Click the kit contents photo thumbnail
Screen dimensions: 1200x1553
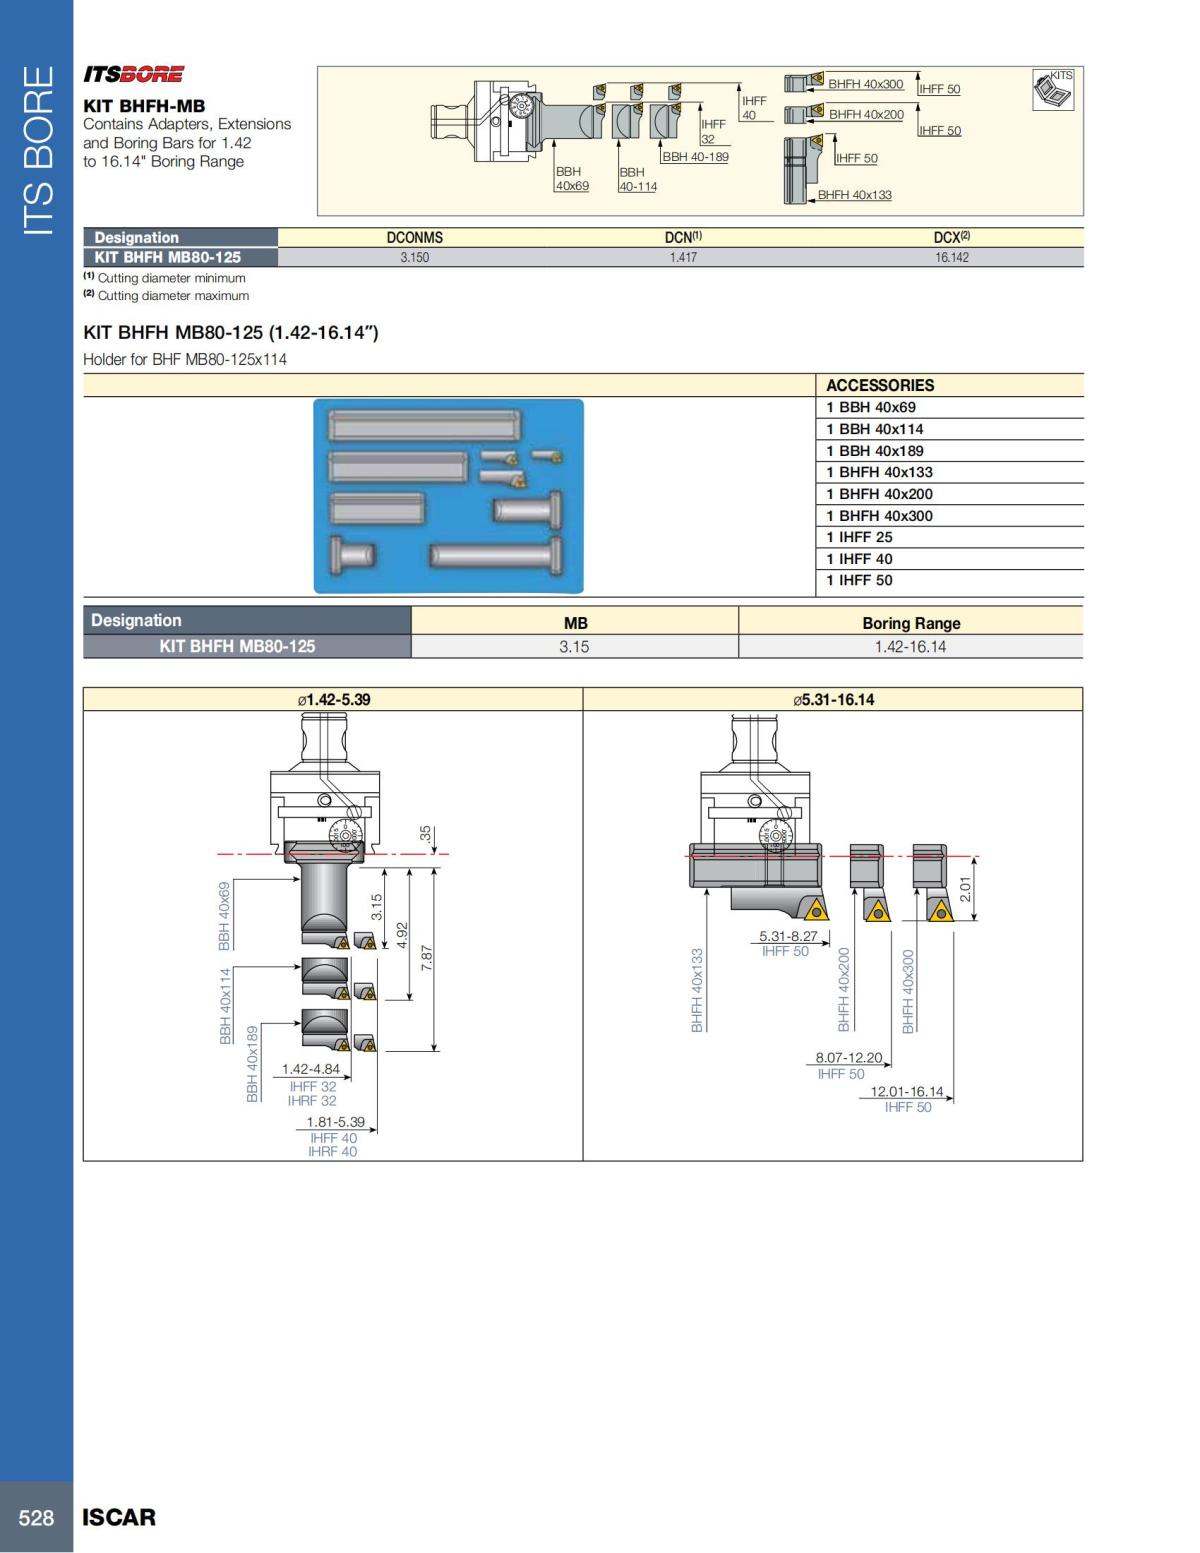pyautogui.click(x=448, y=496)
